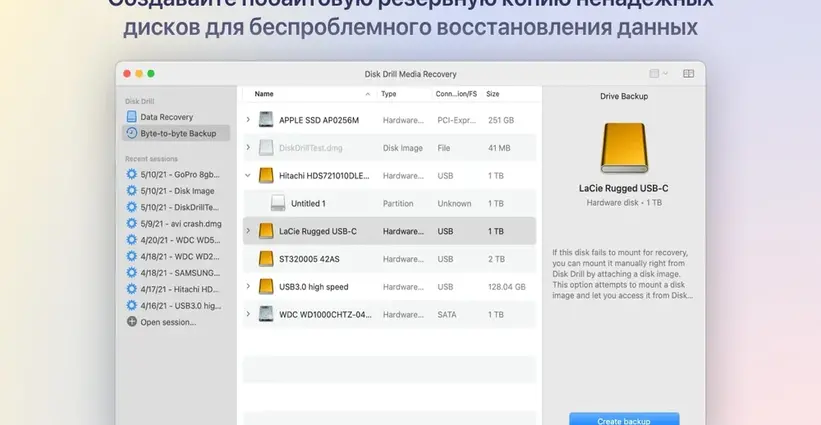Sort by the Conn...ion/FS column header
Screen dimensions: 821x425
[456, 94]
